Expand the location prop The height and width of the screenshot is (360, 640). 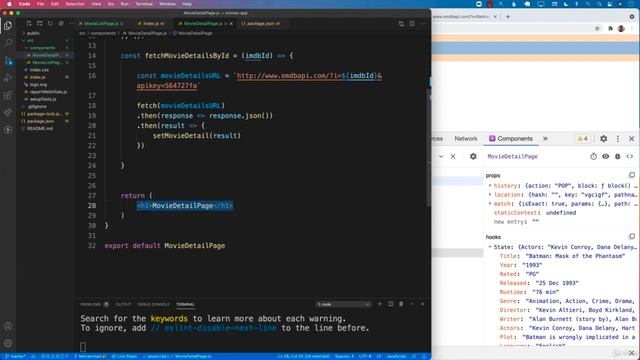pyautogui.click(x=490, y=195)
